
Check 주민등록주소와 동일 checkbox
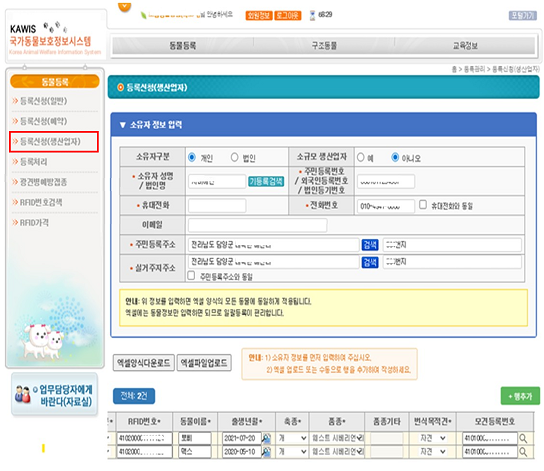pos(191,275)
